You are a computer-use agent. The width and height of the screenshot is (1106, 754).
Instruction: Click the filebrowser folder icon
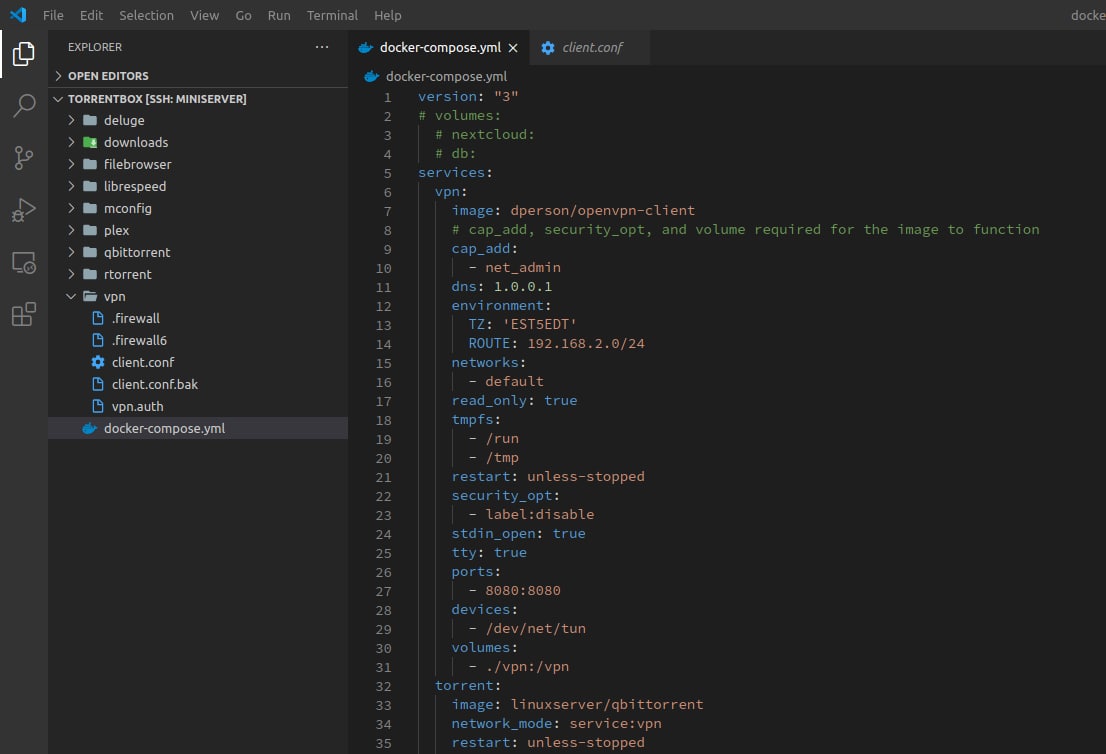[x=90, y=164]
